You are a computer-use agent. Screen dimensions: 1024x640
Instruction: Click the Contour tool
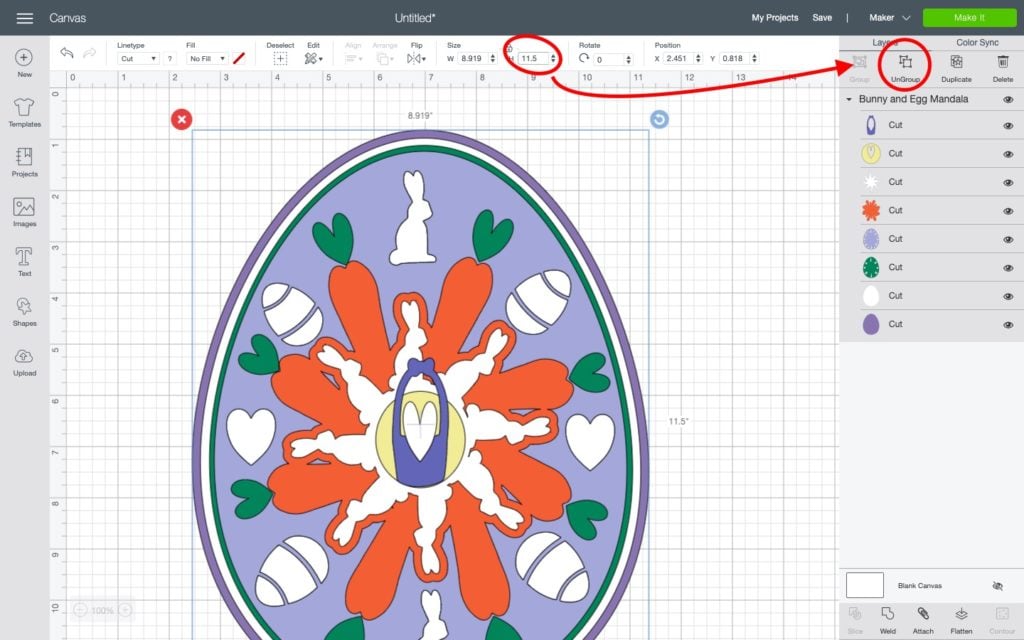(x=1002, y=620)
